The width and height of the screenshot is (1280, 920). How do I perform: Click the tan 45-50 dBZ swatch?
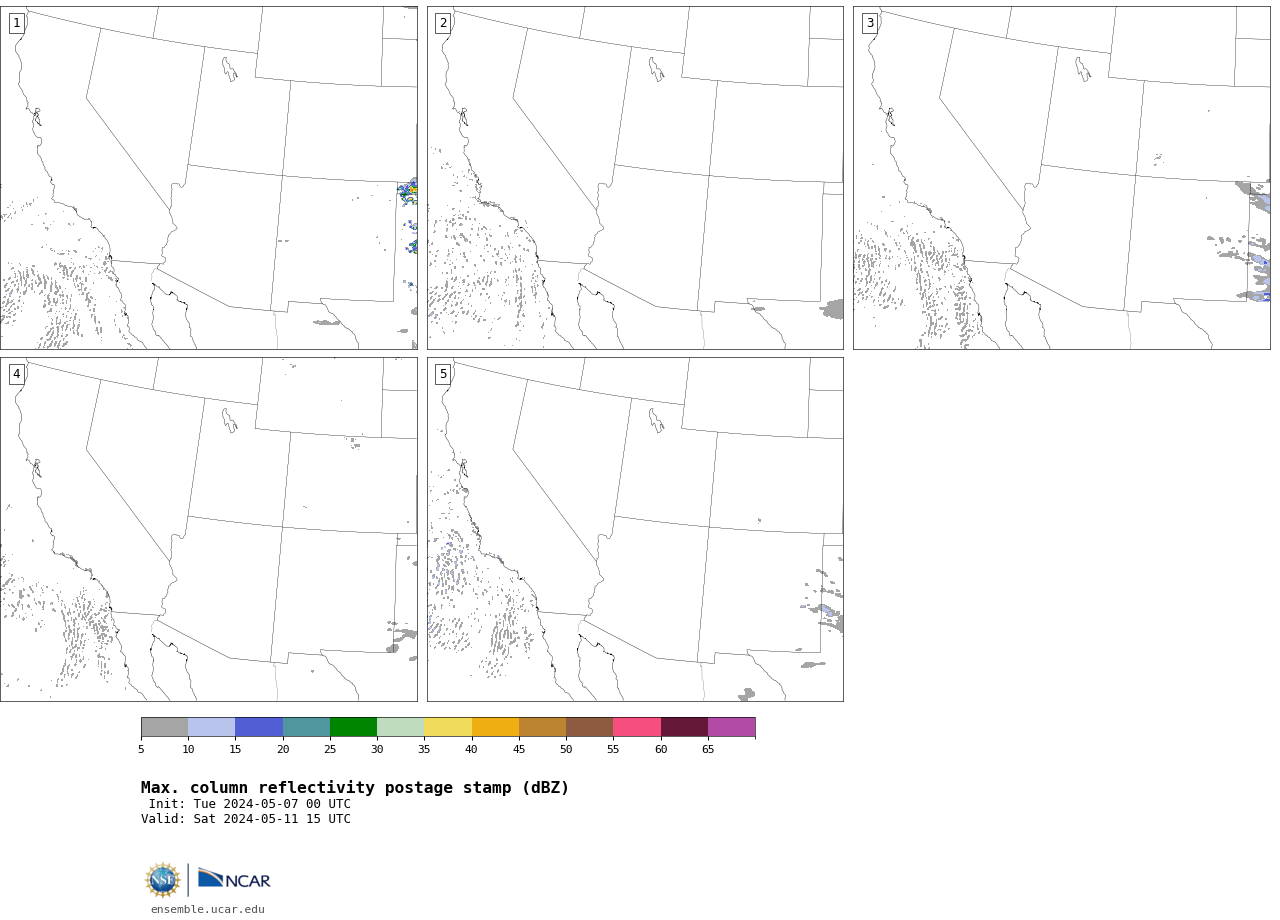pos(542,727)
